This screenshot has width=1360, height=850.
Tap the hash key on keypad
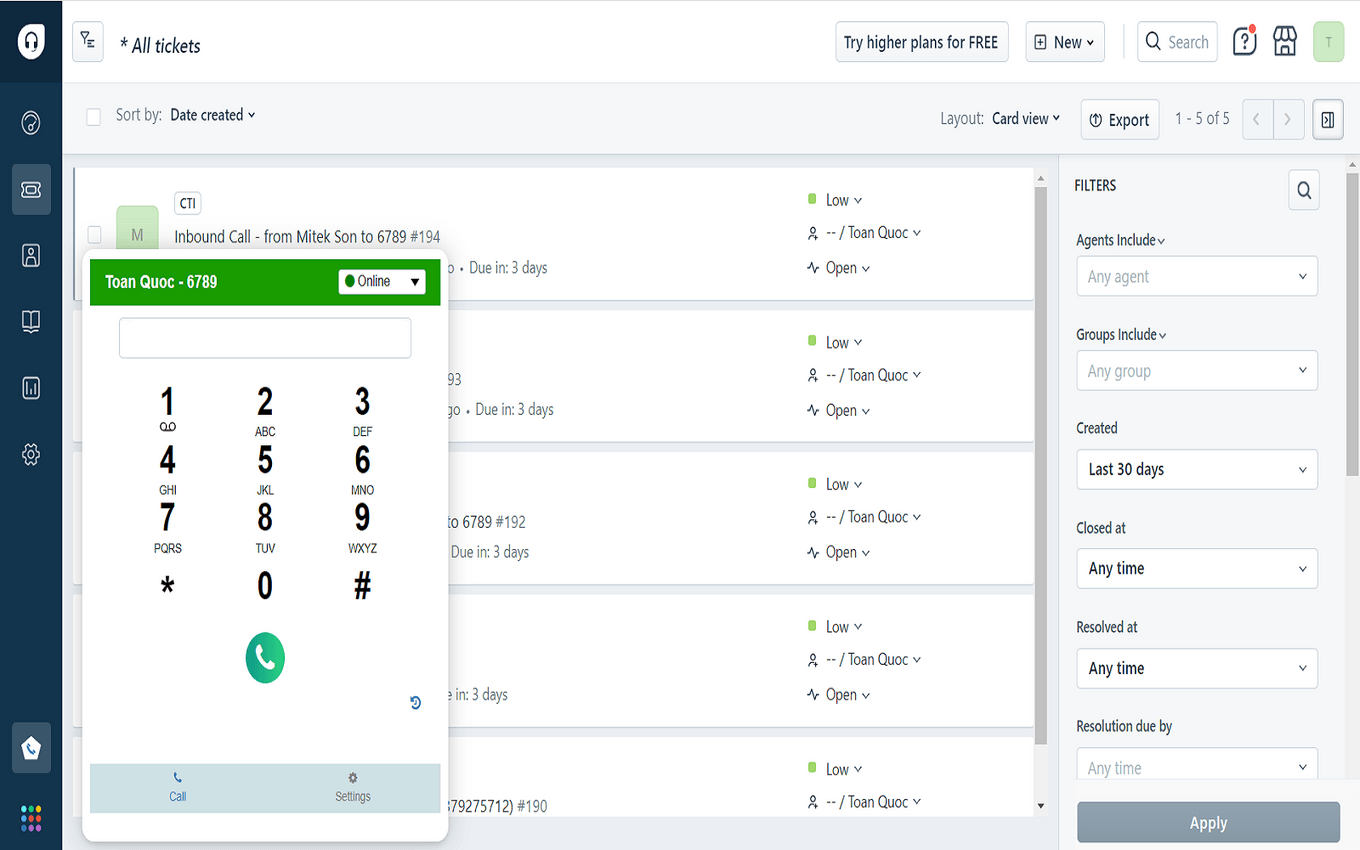(362, 586)
